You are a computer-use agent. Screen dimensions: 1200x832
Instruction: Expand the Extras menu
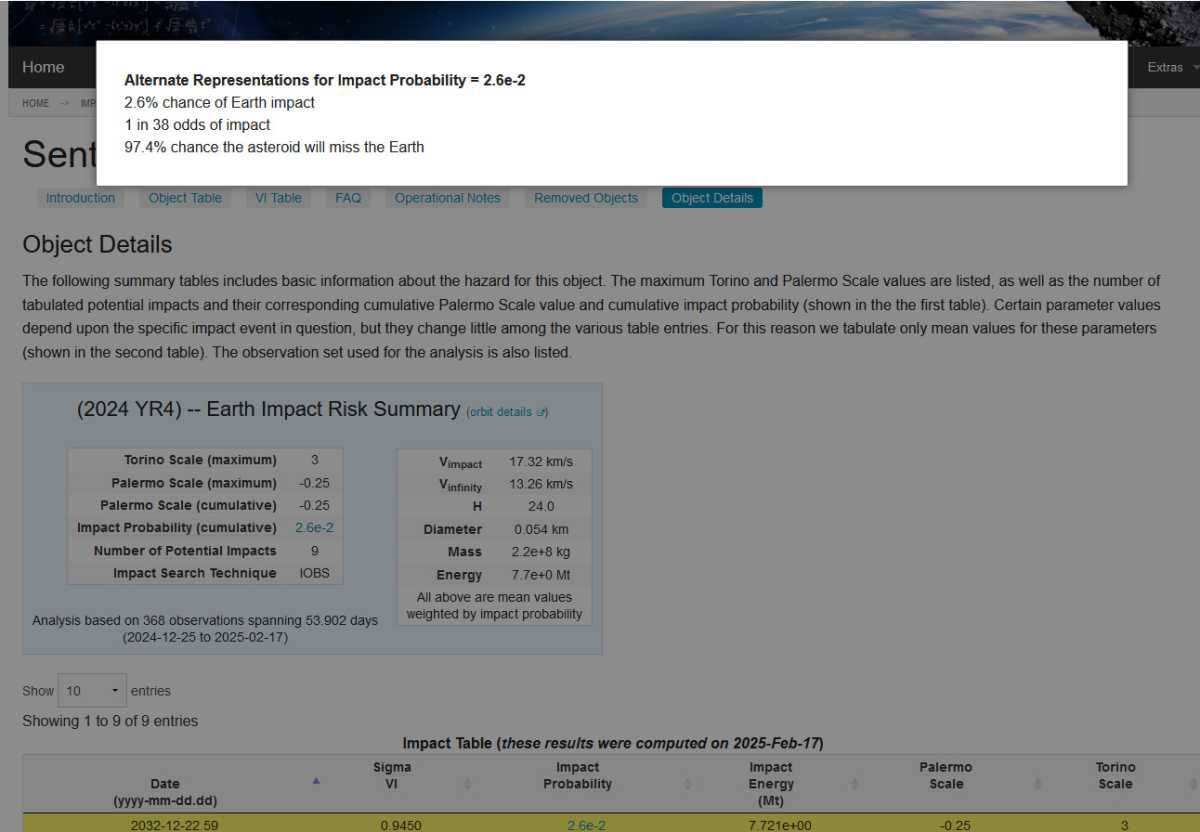[x=1170, y=67]
